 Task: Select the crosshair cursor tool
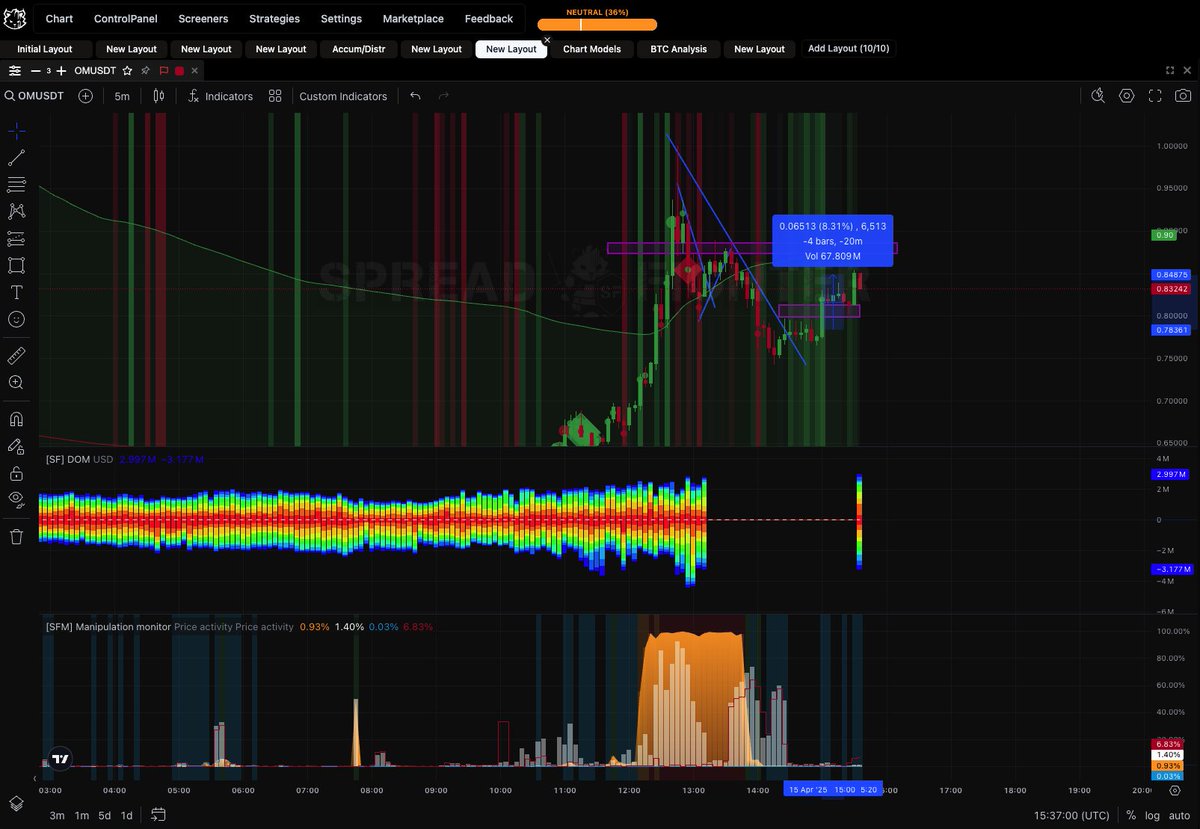16,131
